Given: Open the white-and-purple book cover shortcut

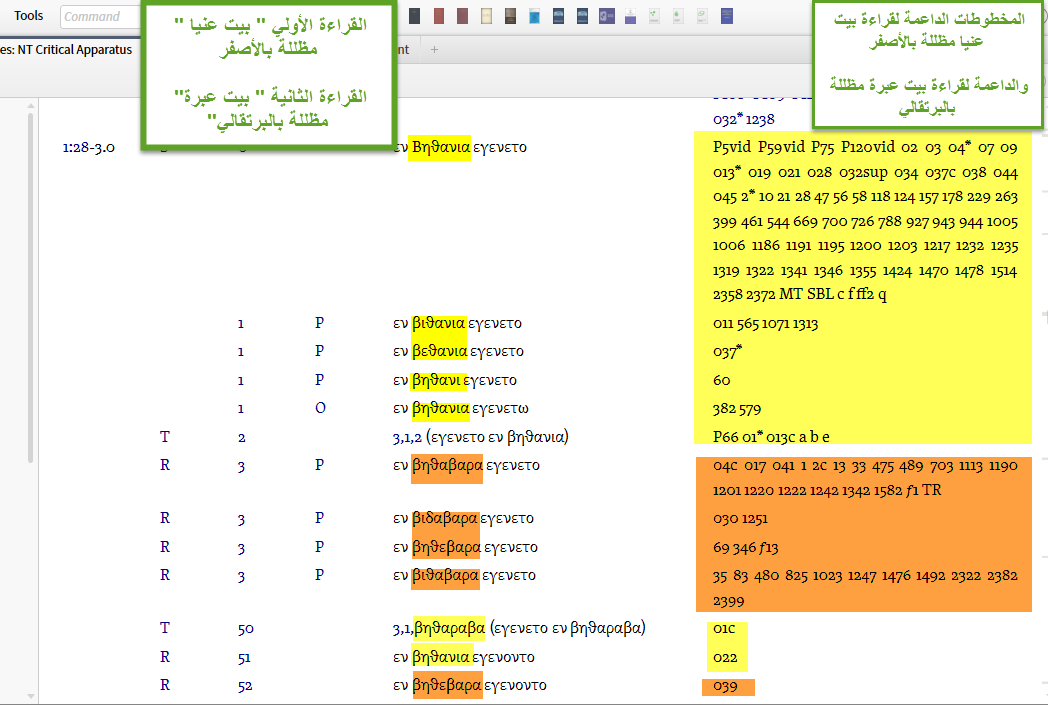Looking at the screenshot, I should [x=630, y=16].
